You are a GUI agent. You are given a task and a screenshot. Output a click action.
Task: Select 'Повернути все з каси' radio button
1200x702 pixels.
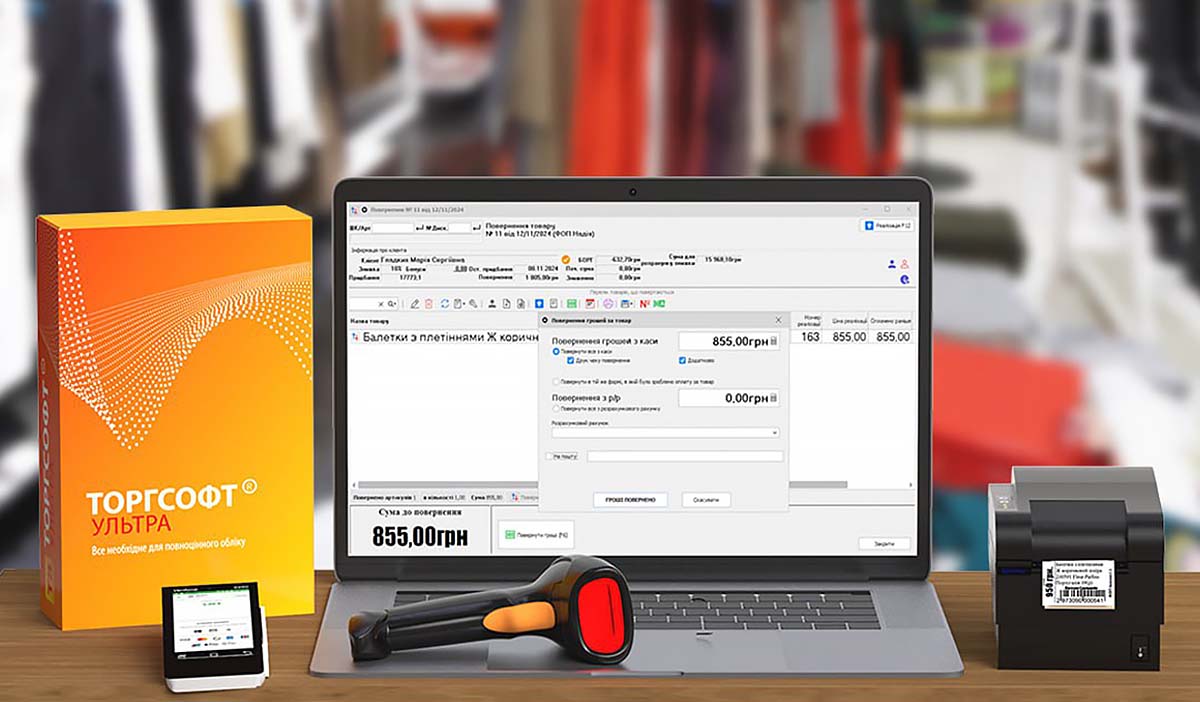556,352
